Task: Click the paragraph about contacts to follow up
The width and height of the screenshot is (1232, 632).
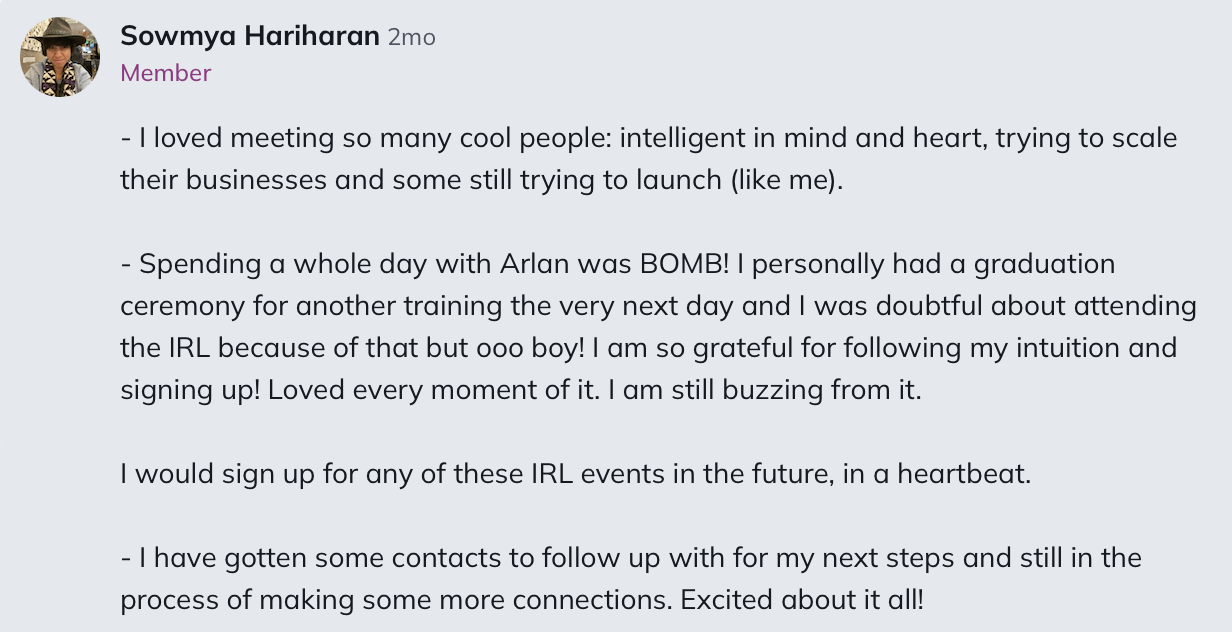Action: [x=631, y=579]
